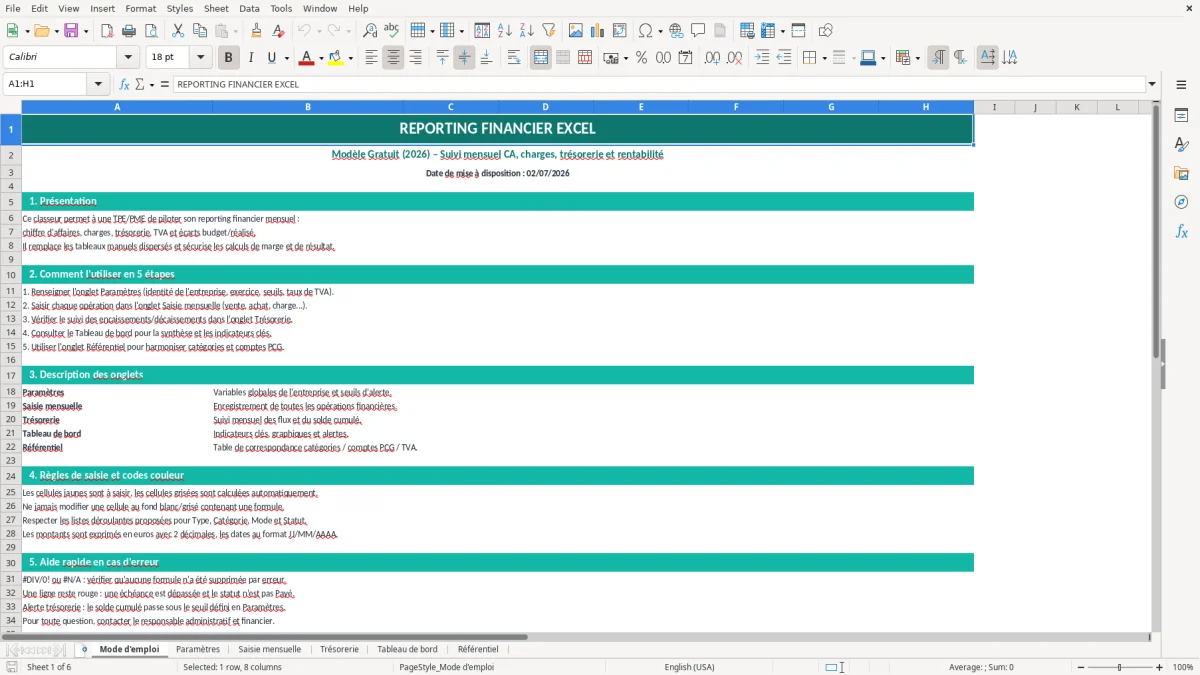Image resolution: width=1200 pixels, height=675 pixels.
Task: Click the zoom out minus button
Action: coord(1079,667)
